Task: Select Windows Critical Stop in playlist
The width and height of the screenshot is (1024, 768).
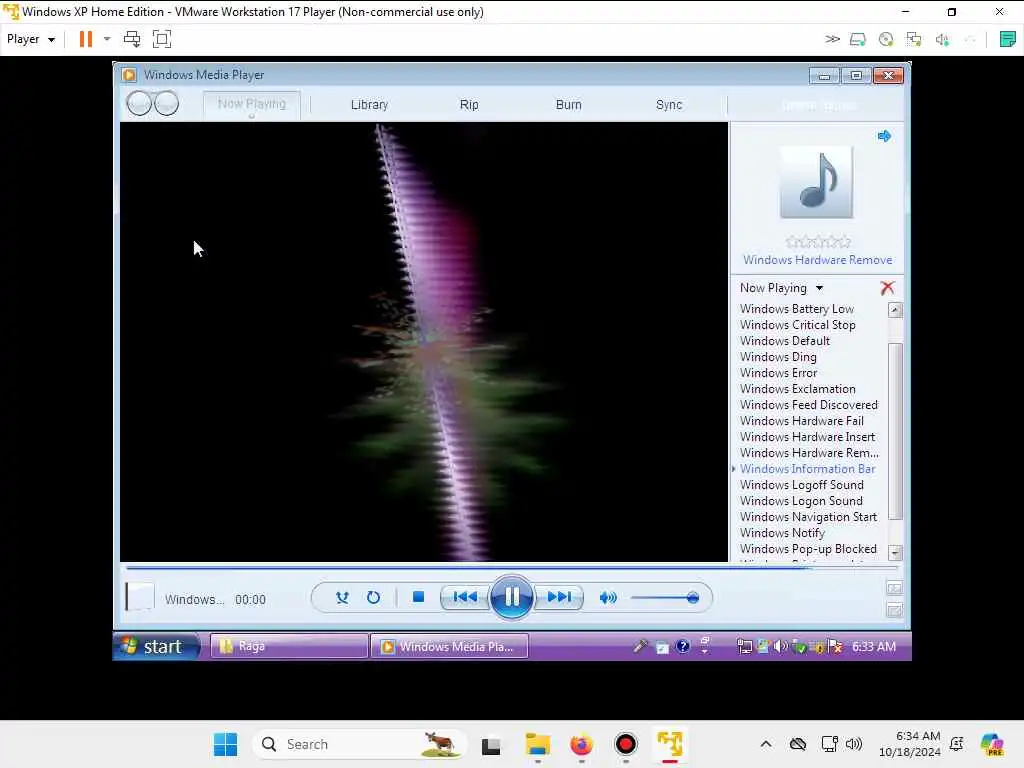Action: point(797,325)
